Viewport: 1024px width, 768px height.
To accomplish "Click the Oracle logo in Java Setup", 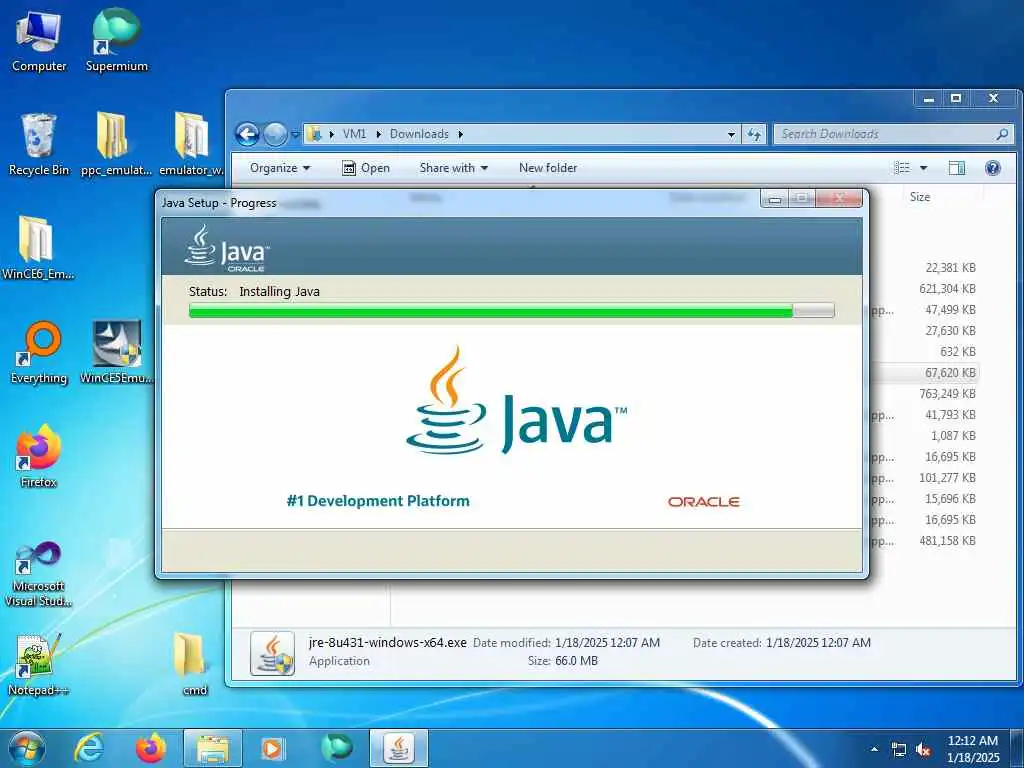I will click(x=703, y=502).
